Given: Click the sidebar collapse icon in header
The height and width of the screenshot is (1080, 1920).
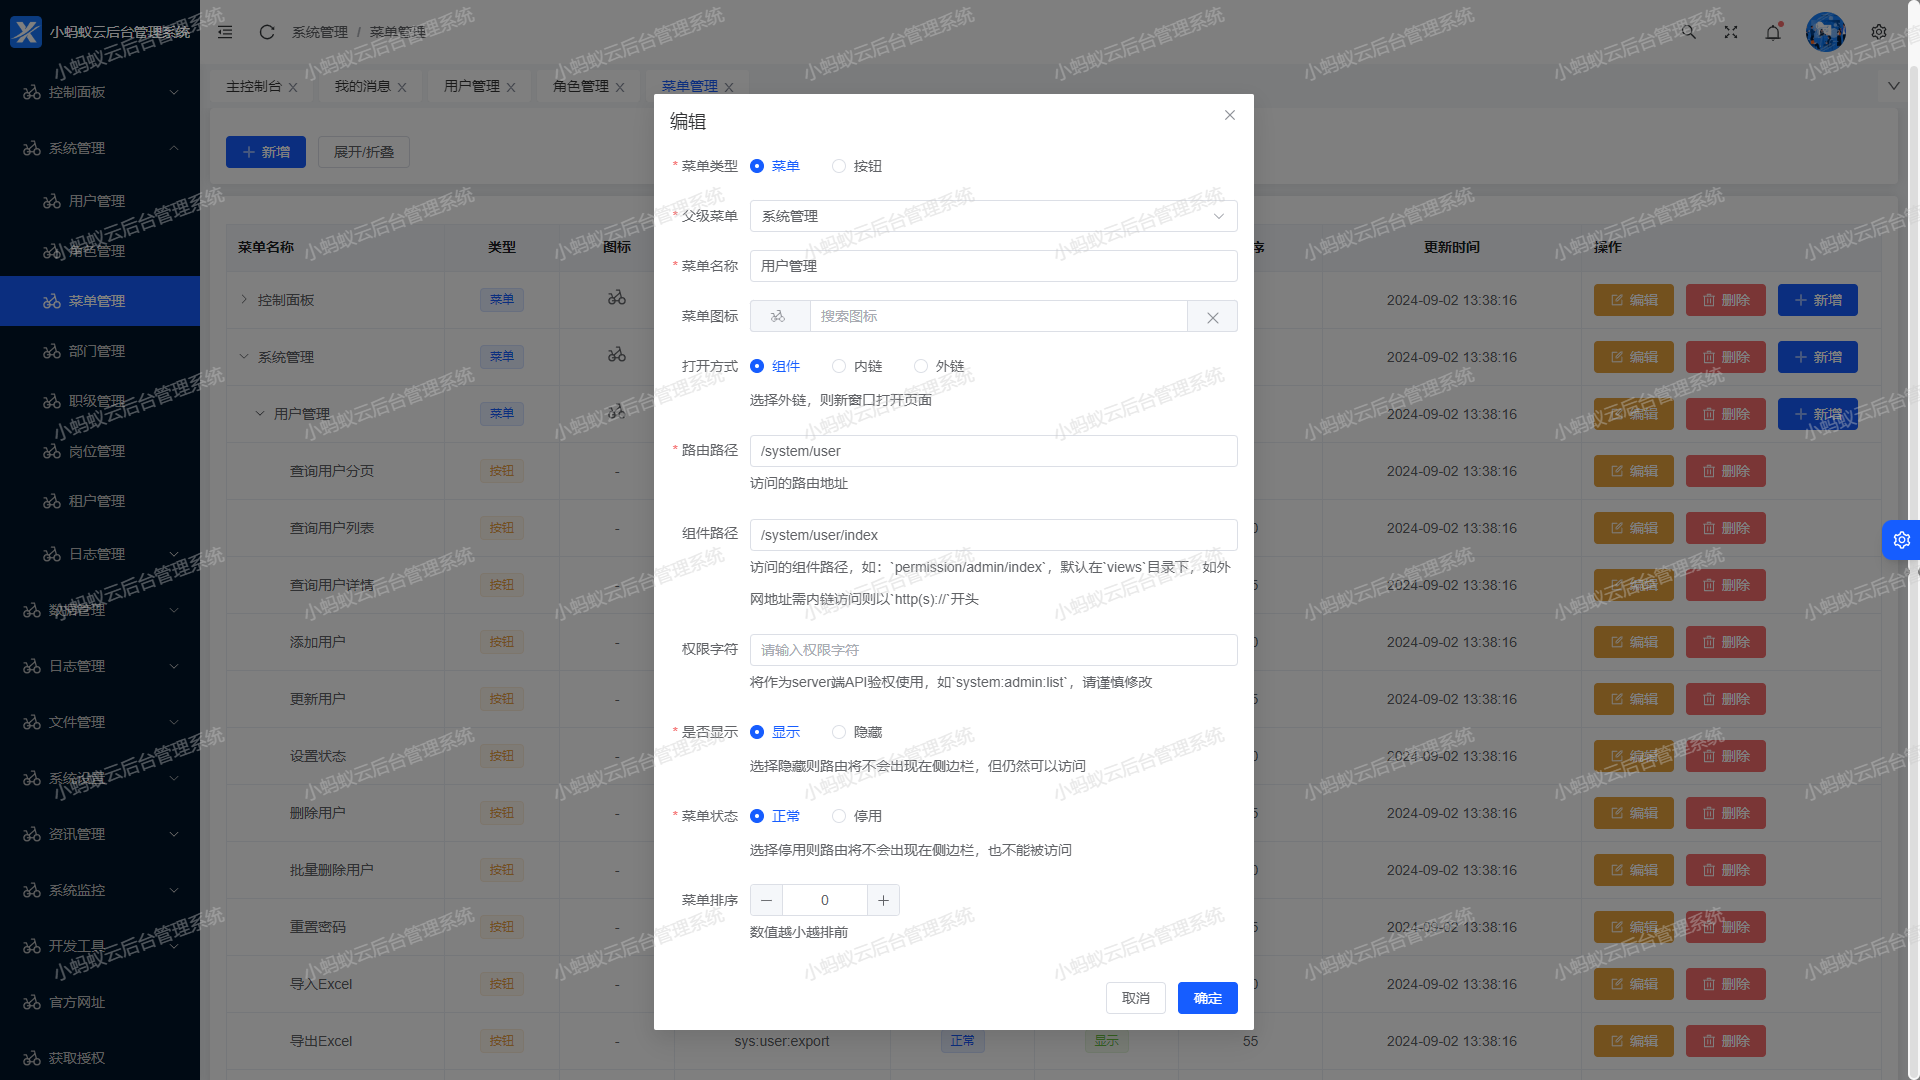Looking at the screenshot, I should pyautogui.click(x=225, y=32).
